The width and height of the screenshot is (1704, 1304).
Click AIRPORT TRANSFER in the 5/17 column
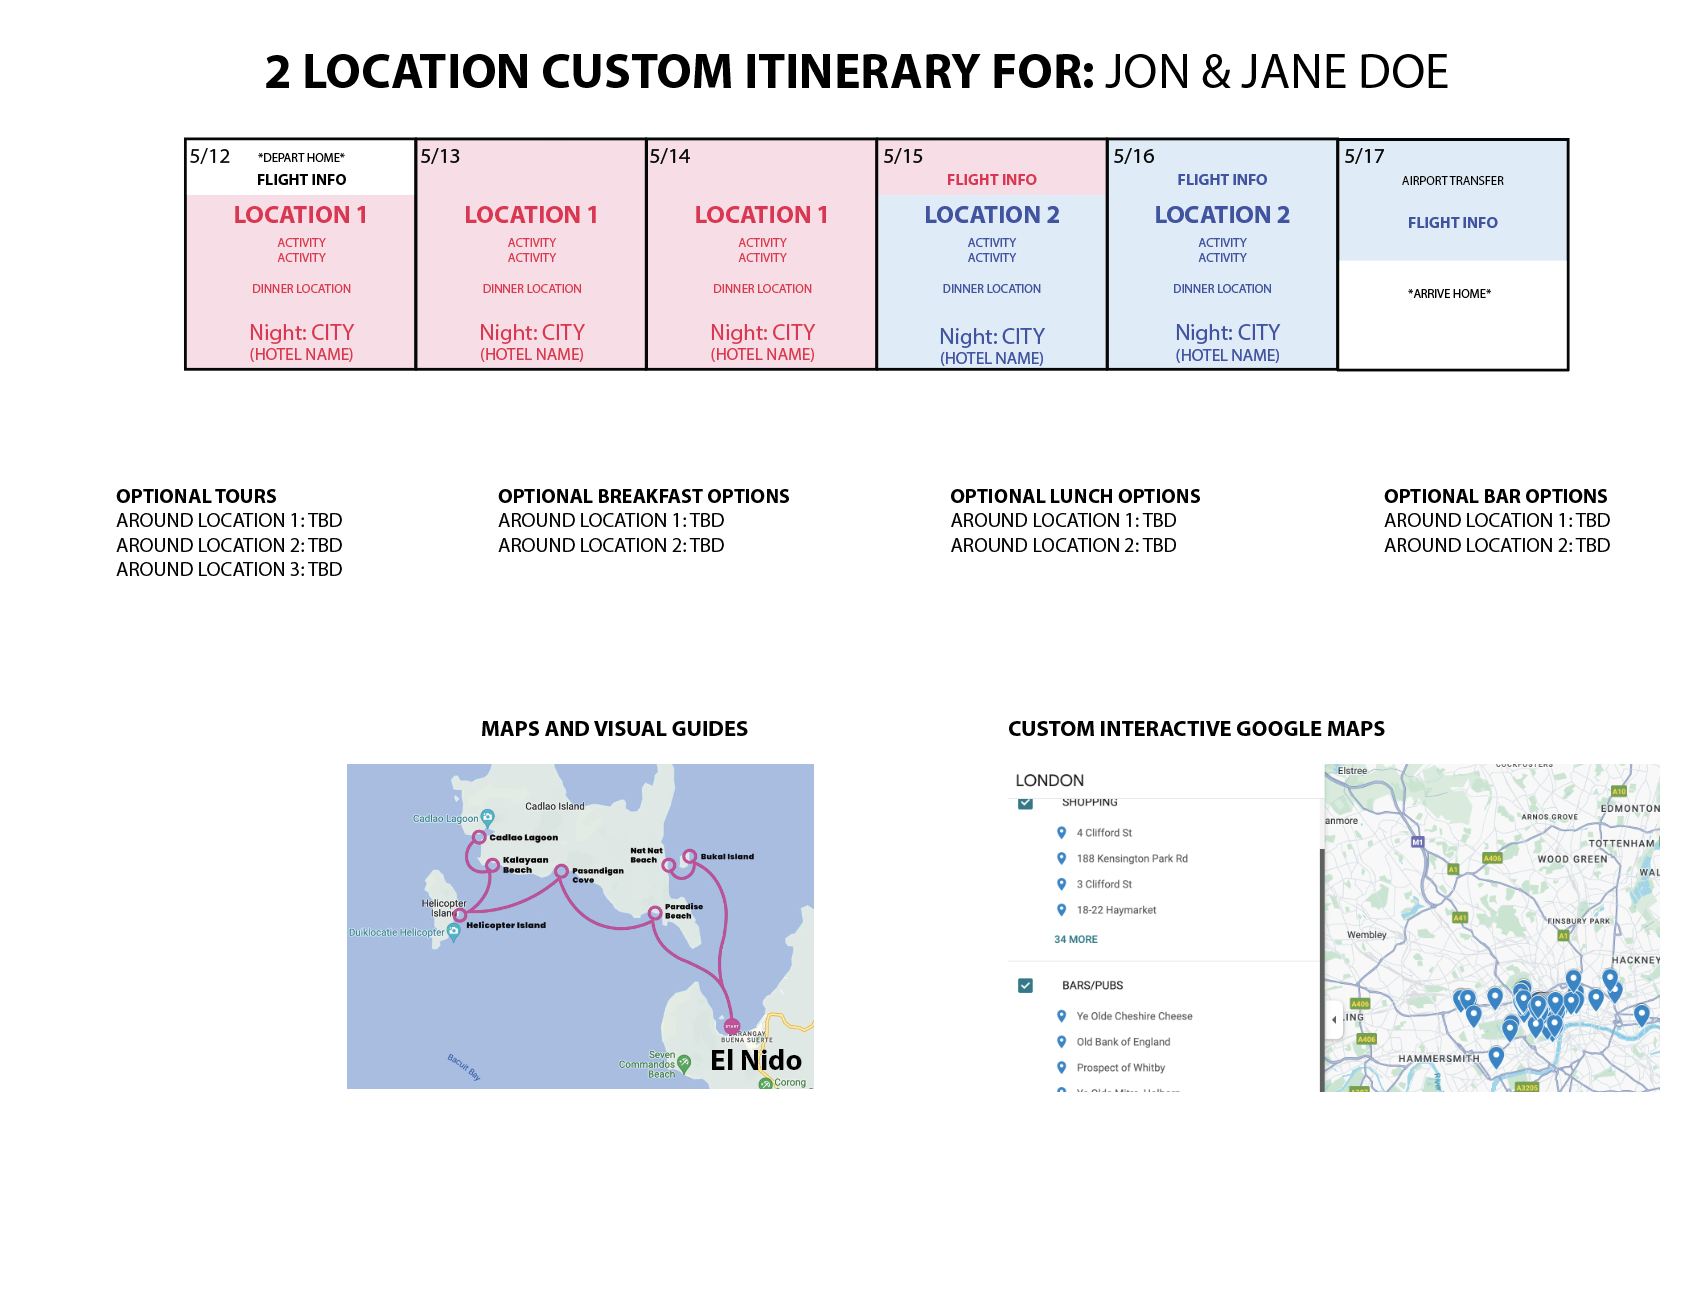1452,181
